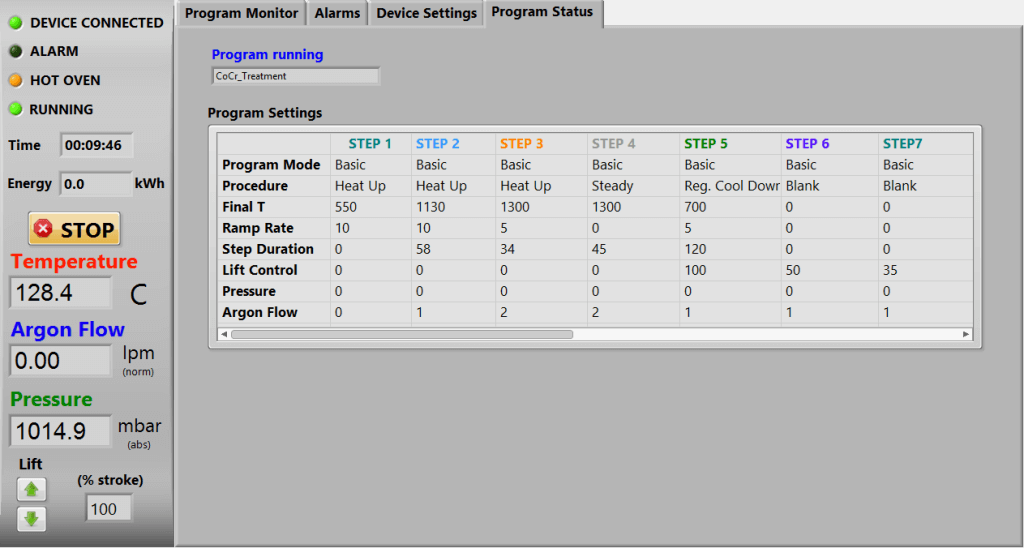Click the table scrollbar left arrow
The height and width of the screenshot is (548, 1024).
click(224, 335)
